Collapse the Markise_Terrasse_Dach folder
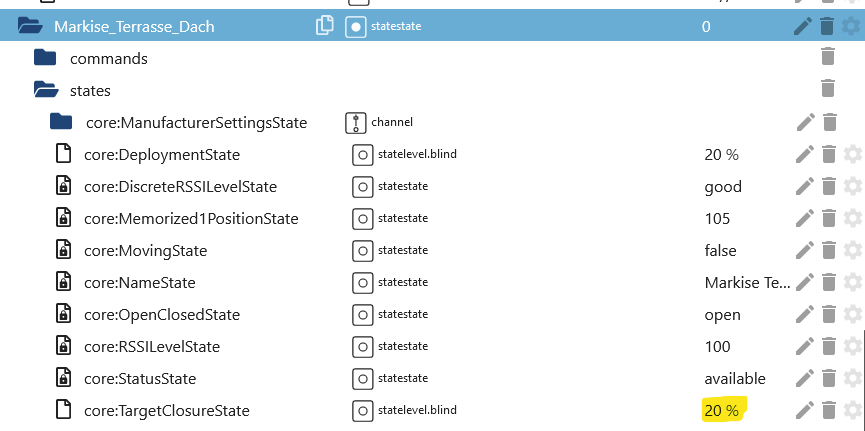 tap(30, 26)
